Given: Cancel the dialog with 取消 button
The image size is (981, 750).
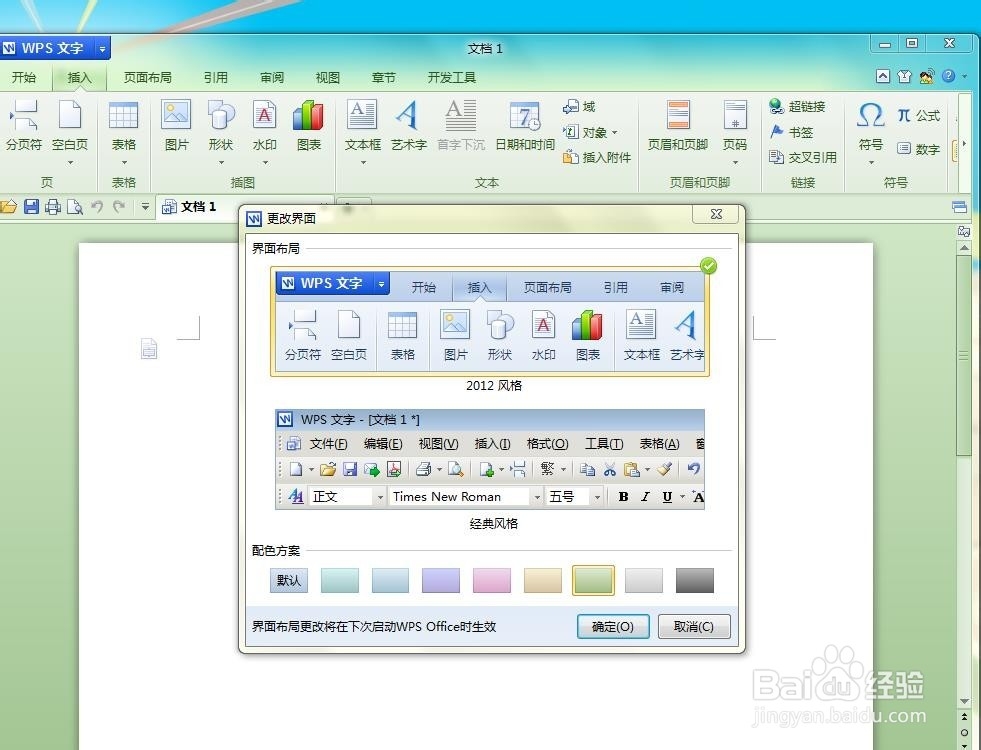Looking at the screenshot, I should point(694,626).
